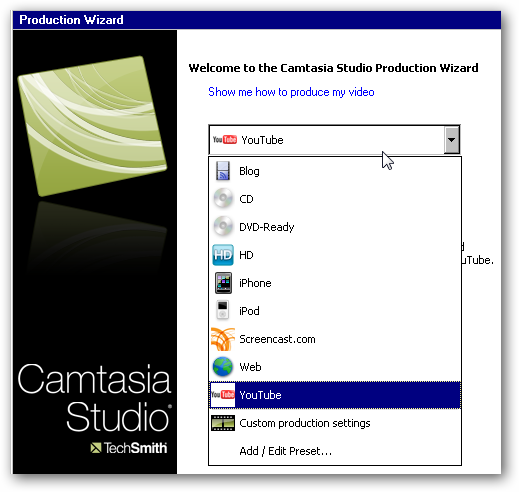
Task: Select the HD preset
Action: coord(335,255)
